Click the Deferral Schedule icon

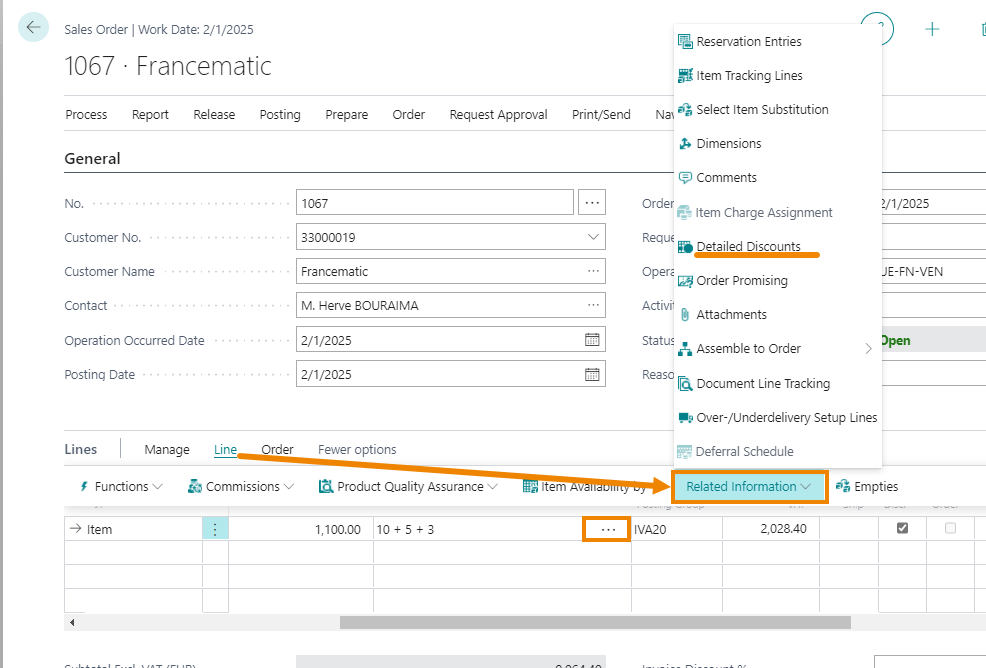click(684, 452)
